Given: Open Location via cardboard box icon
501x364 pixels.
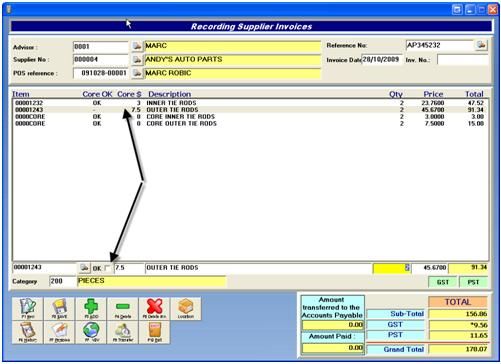Looking at the screenshot, I should click(186, 309).
